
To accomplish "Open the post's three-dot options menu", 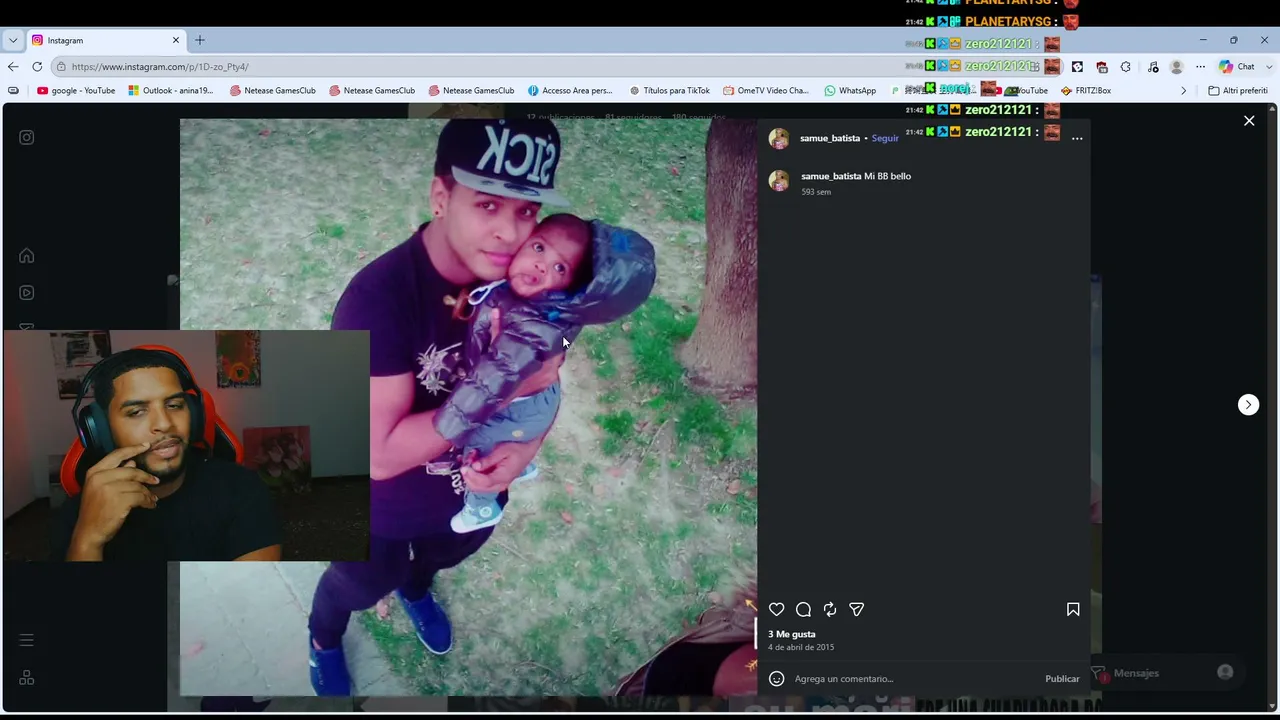I will coord(1077,138).
